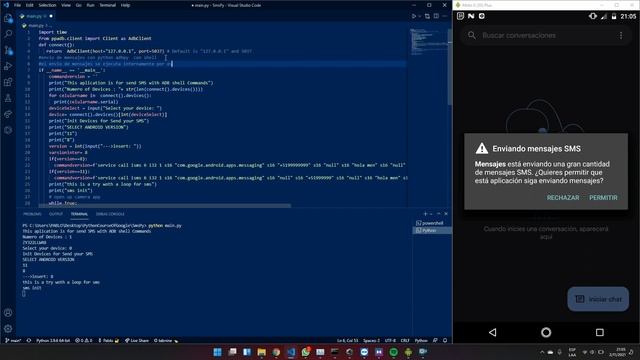640x360 pixels.
Task: Maximize terminal panel with the chevron
Action: click(438, 214)
